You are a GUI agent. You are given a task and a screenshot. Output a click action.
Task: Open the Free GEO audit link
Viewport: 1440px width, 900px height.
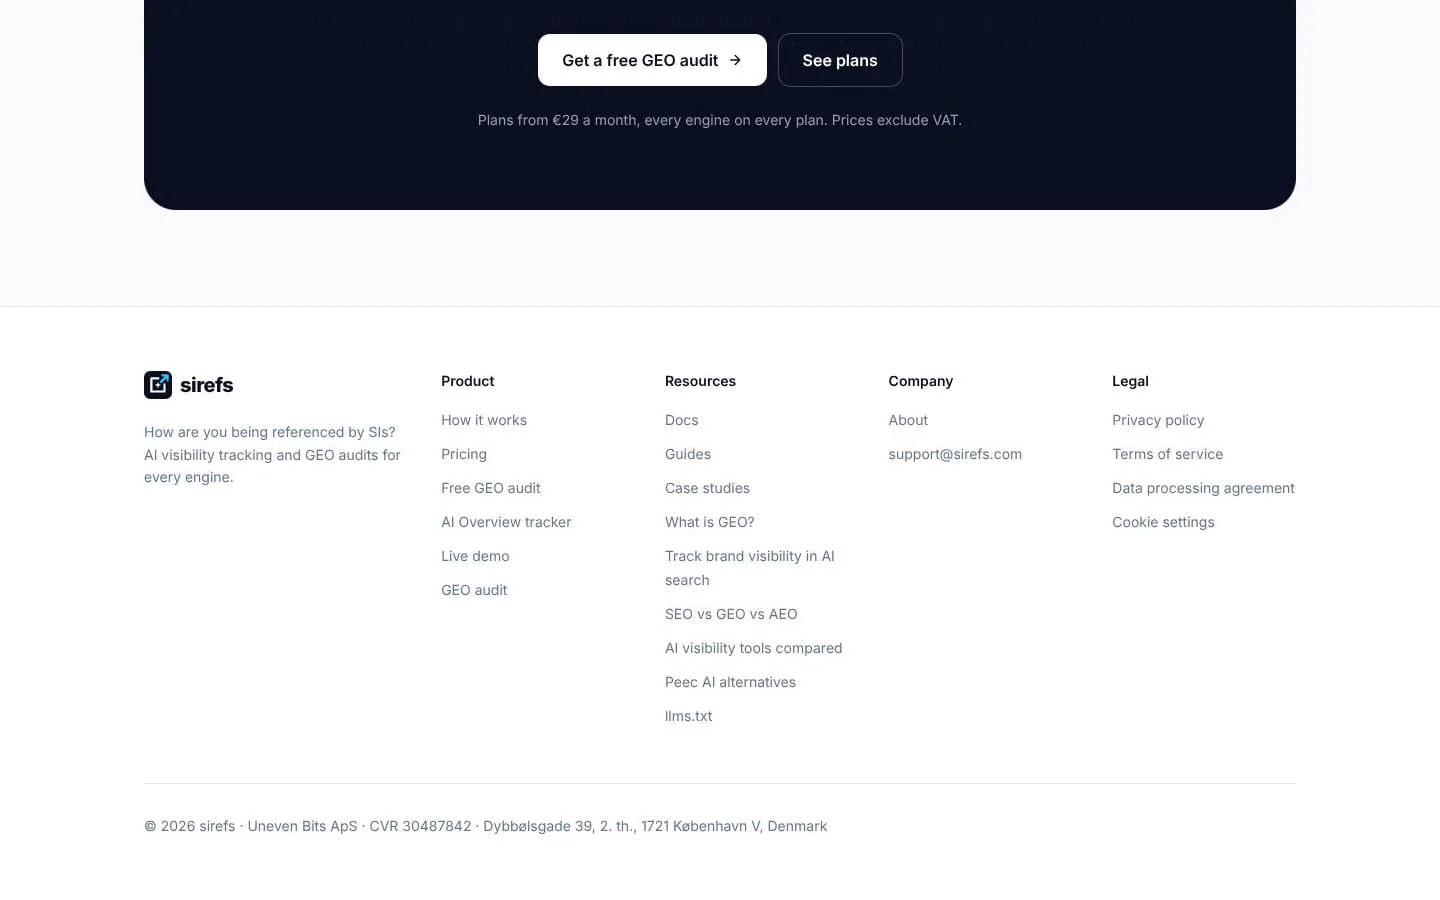coord(491,488)
